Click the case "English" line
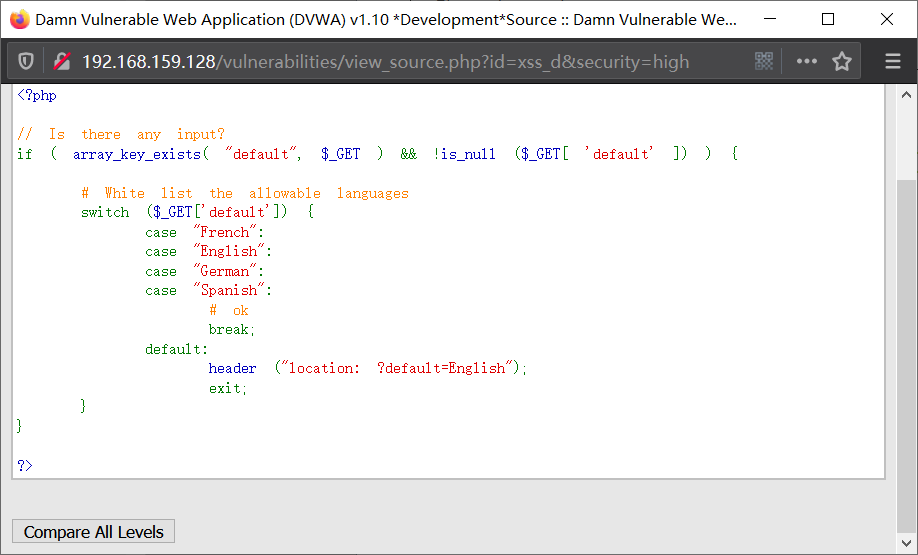Screen dimensions: 918x555 208,252
